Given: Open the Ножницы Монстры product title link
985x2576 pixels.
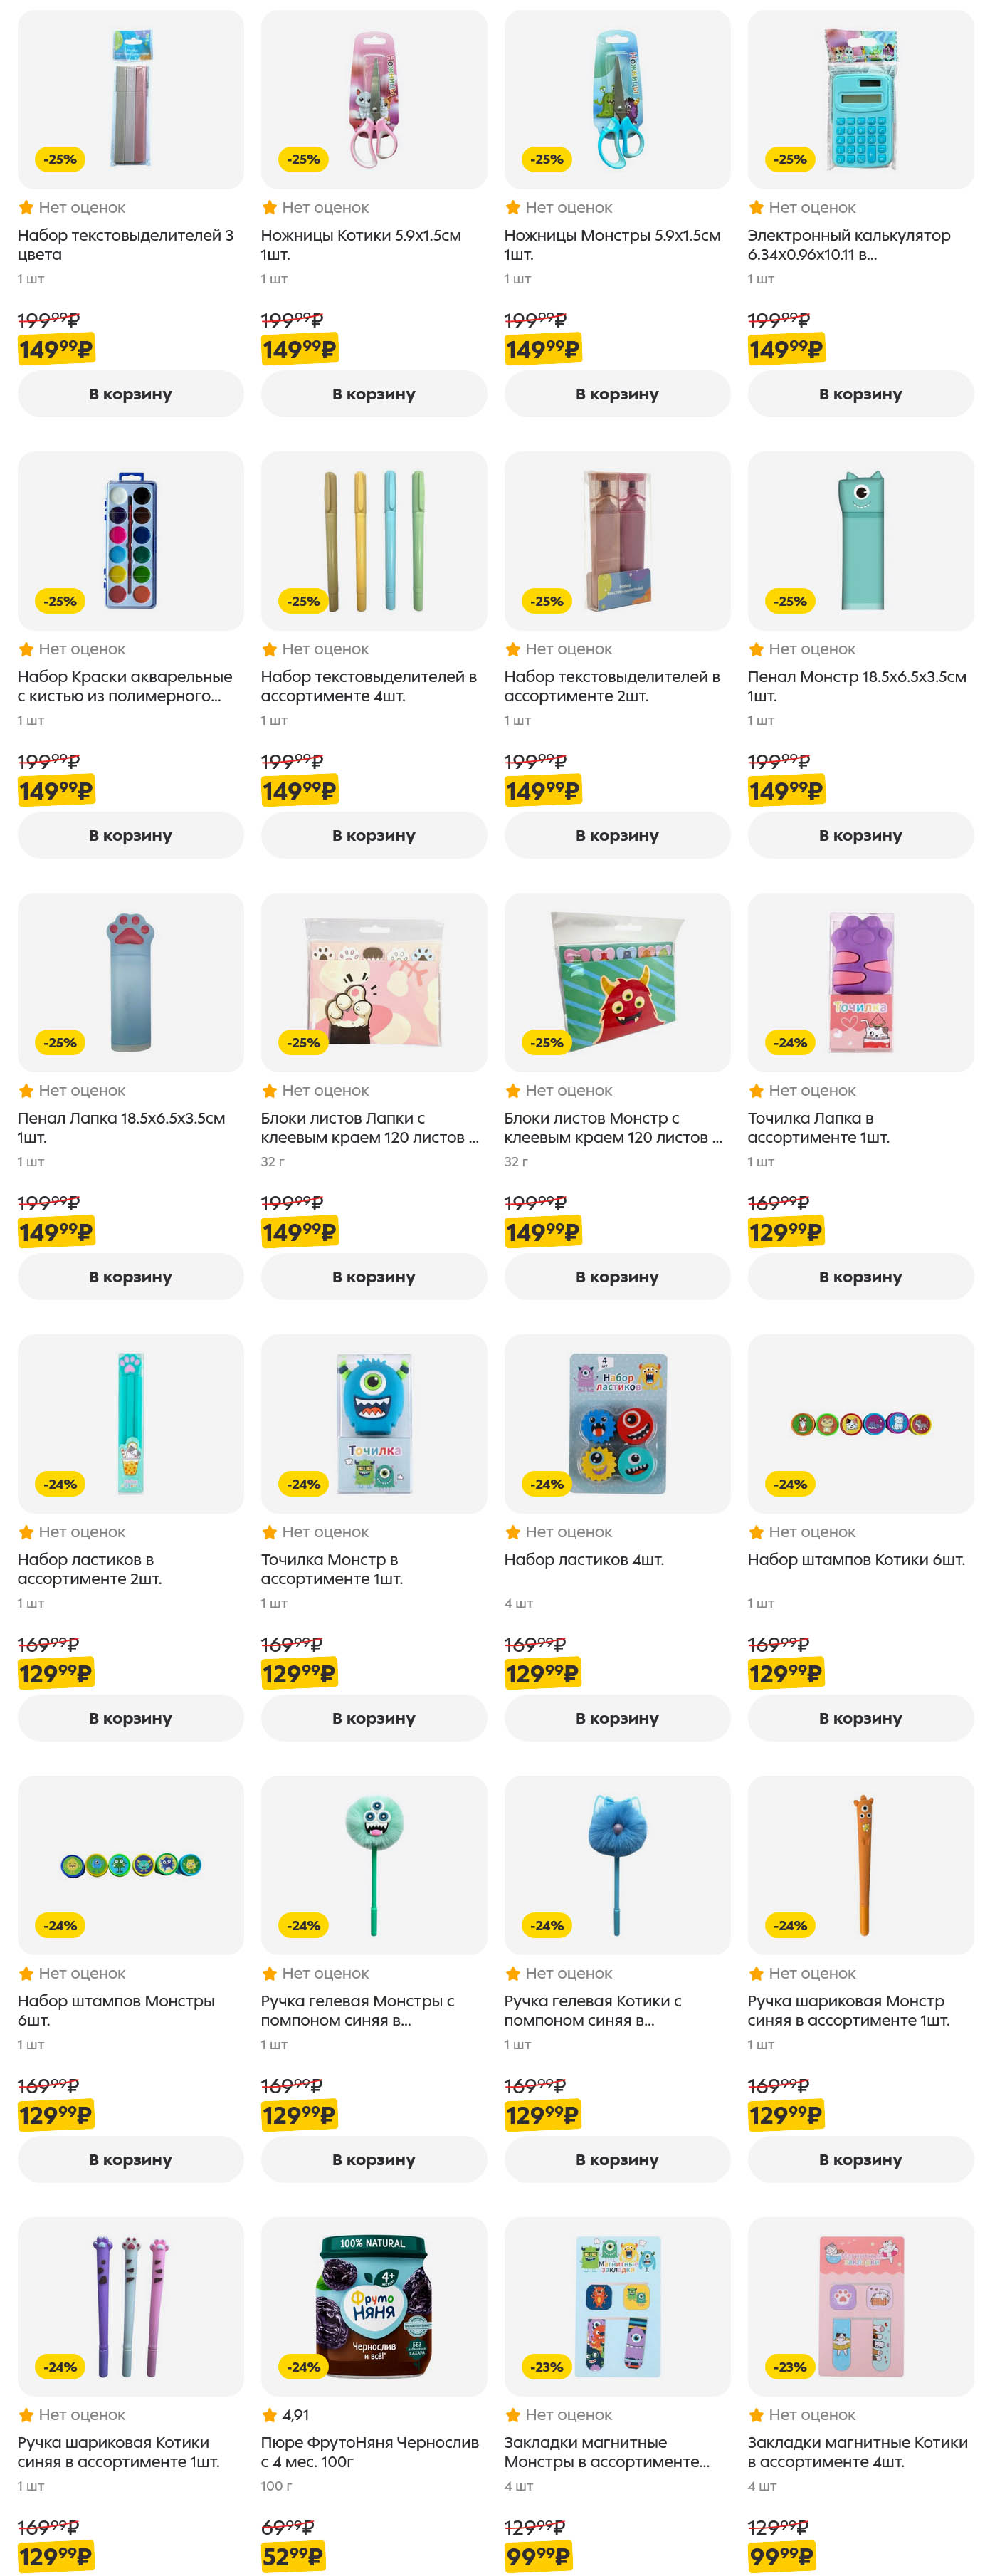Looking at the screenshot, I should click(x=612, y=245).
